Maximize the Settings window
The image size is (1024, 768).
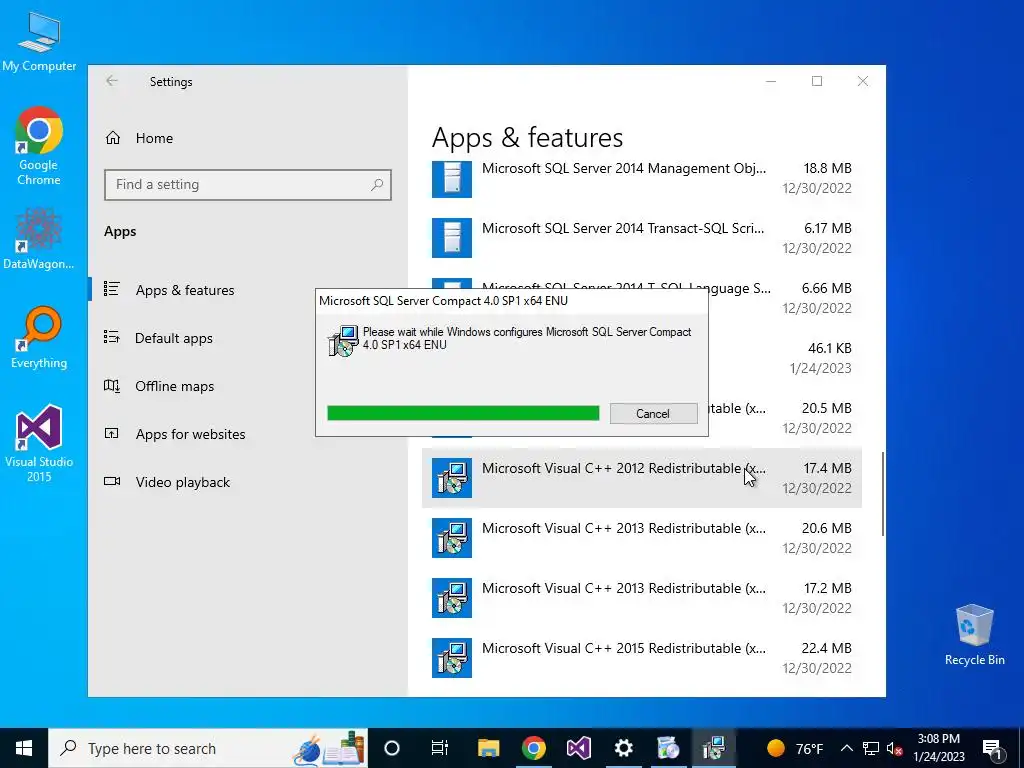(817, 81)
